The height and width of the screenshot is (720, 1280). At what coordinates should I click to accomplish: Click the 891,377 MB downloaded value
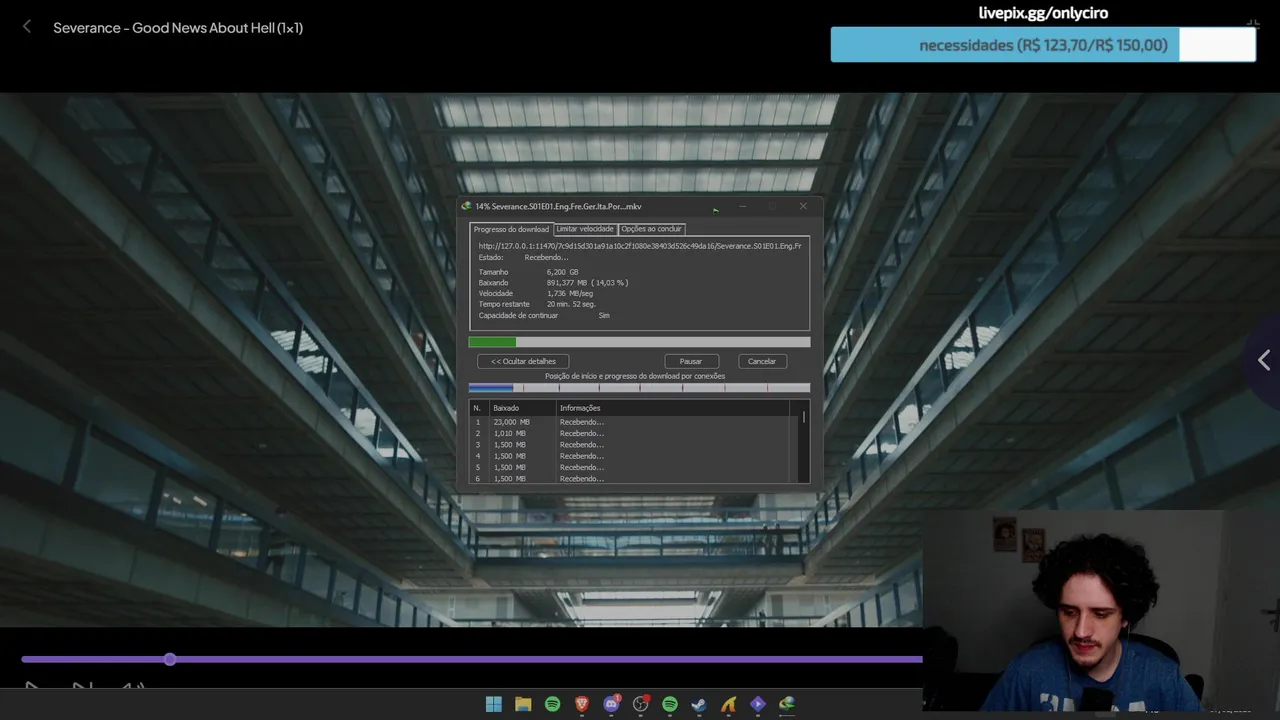tap(587, 283)
